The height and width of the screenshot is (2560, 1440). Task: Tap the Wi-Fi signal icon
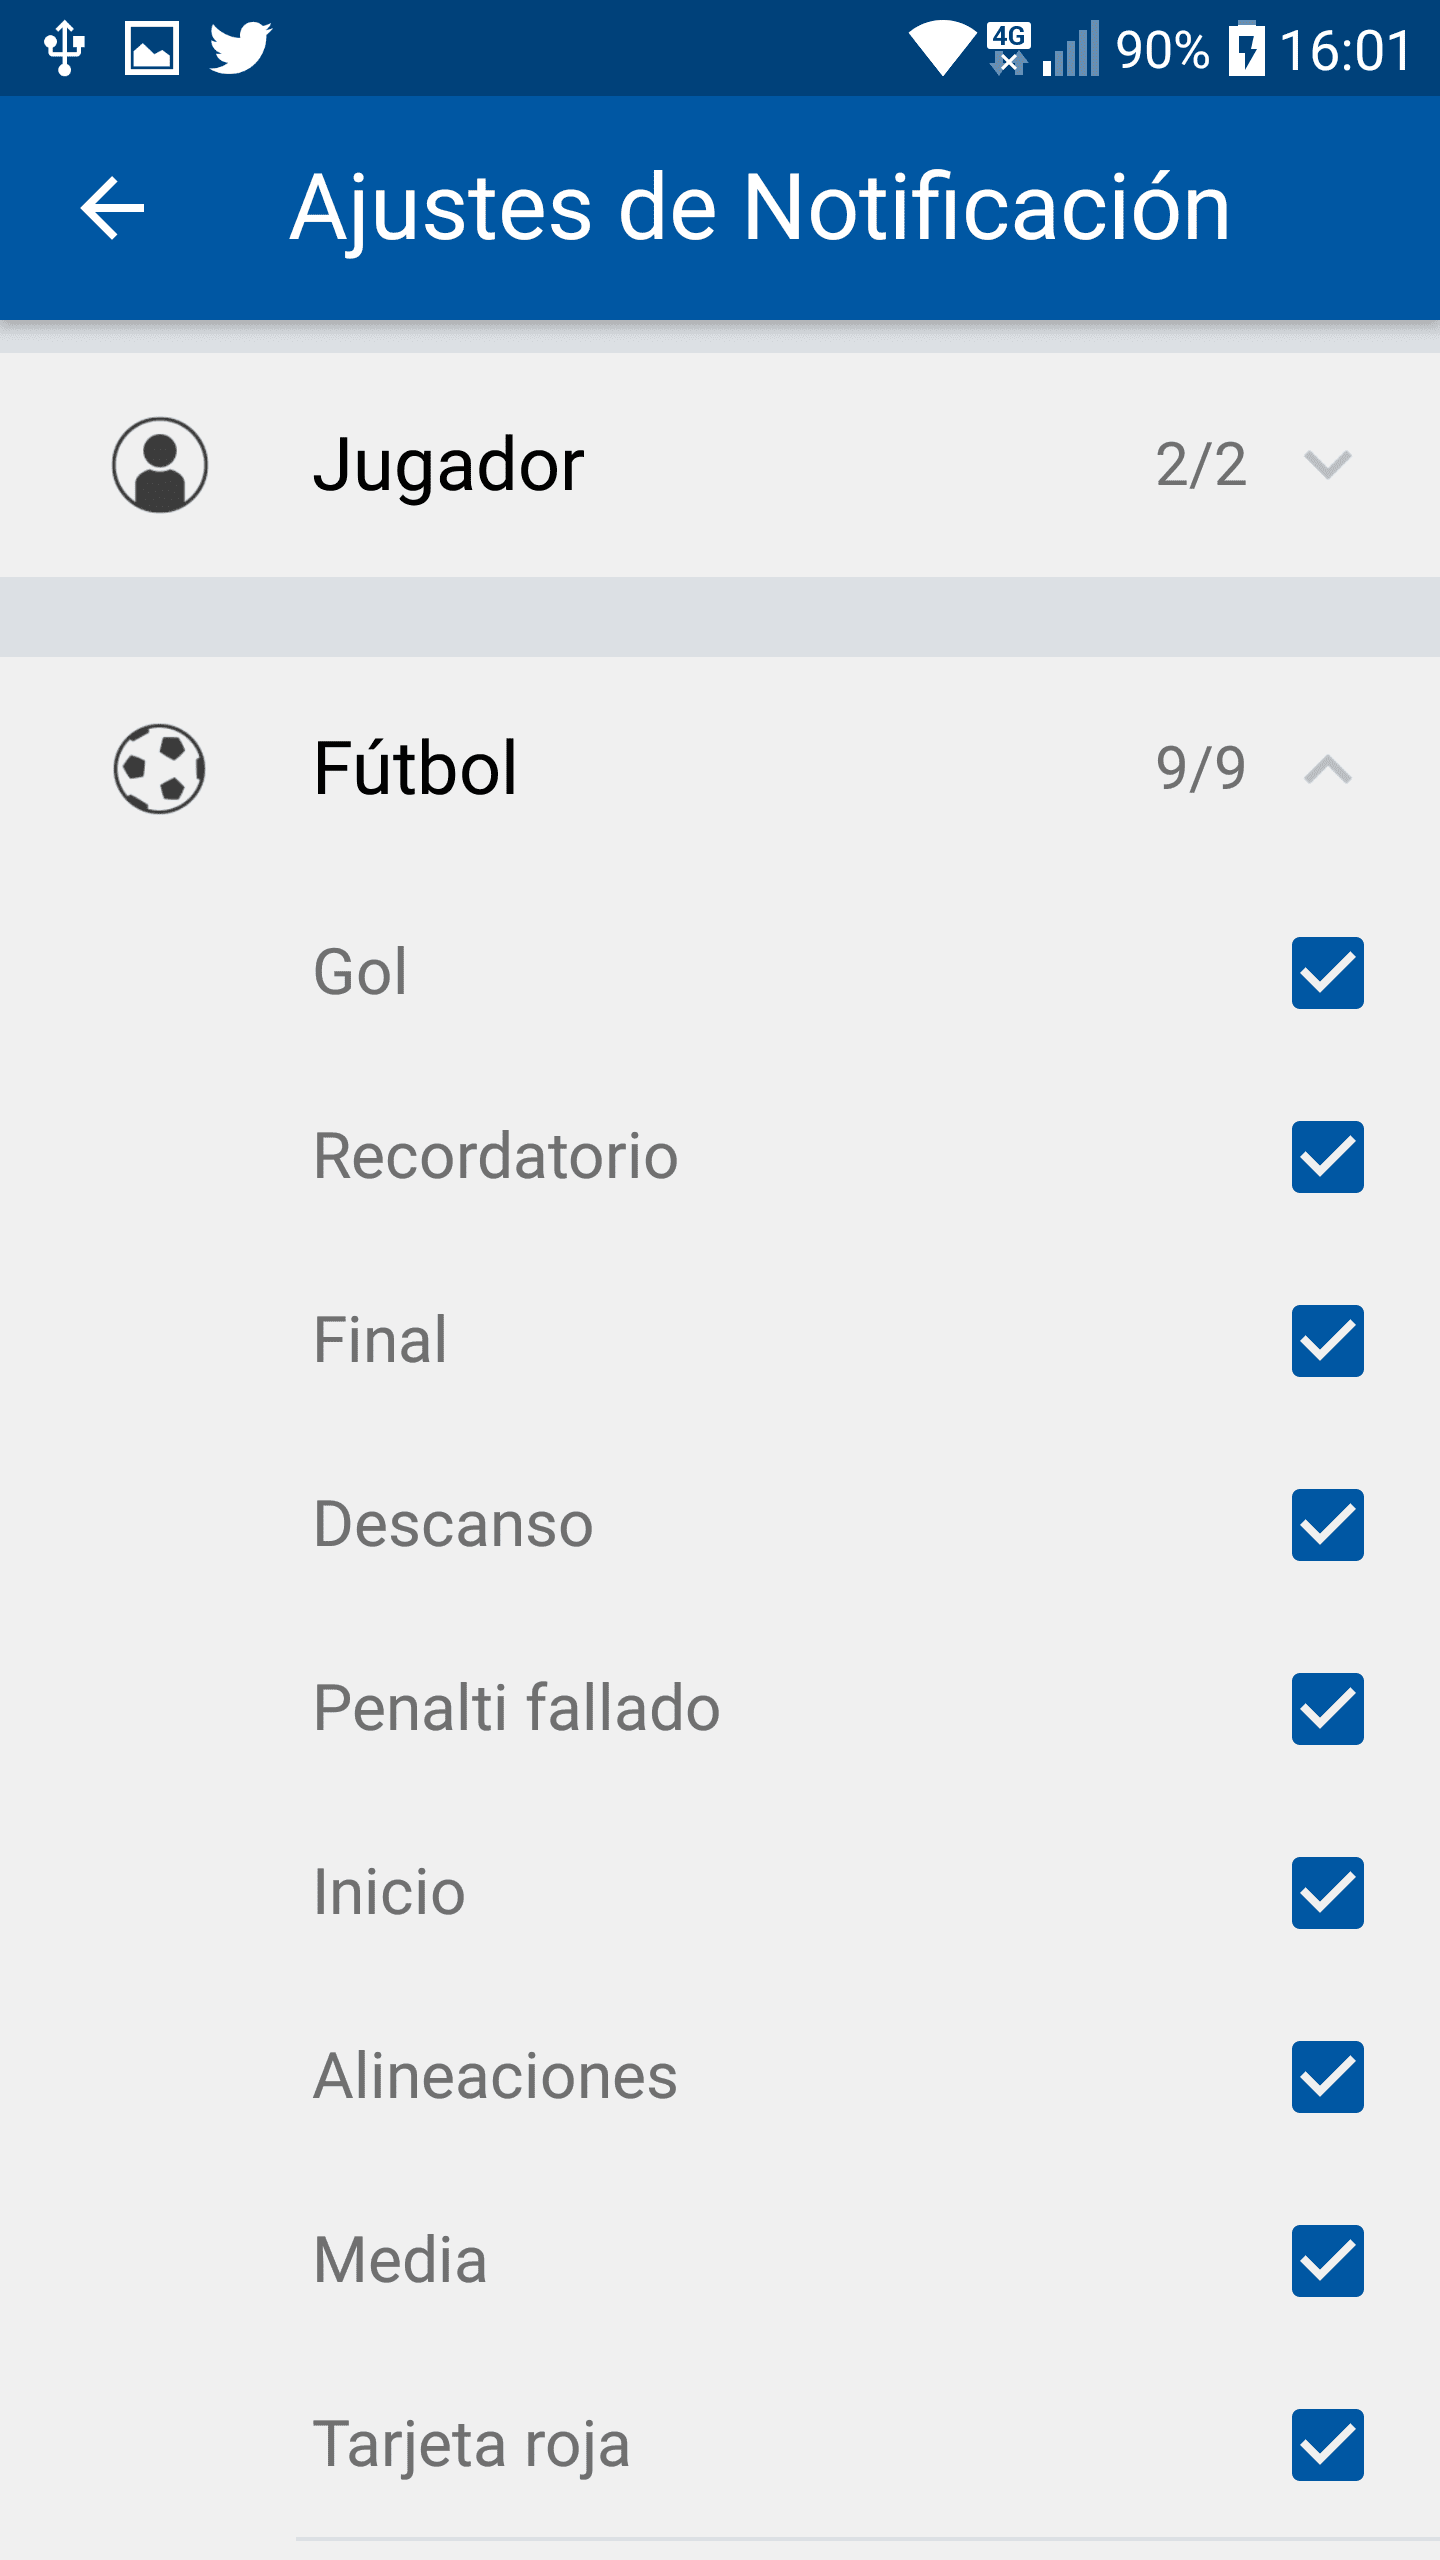(941, 48)
